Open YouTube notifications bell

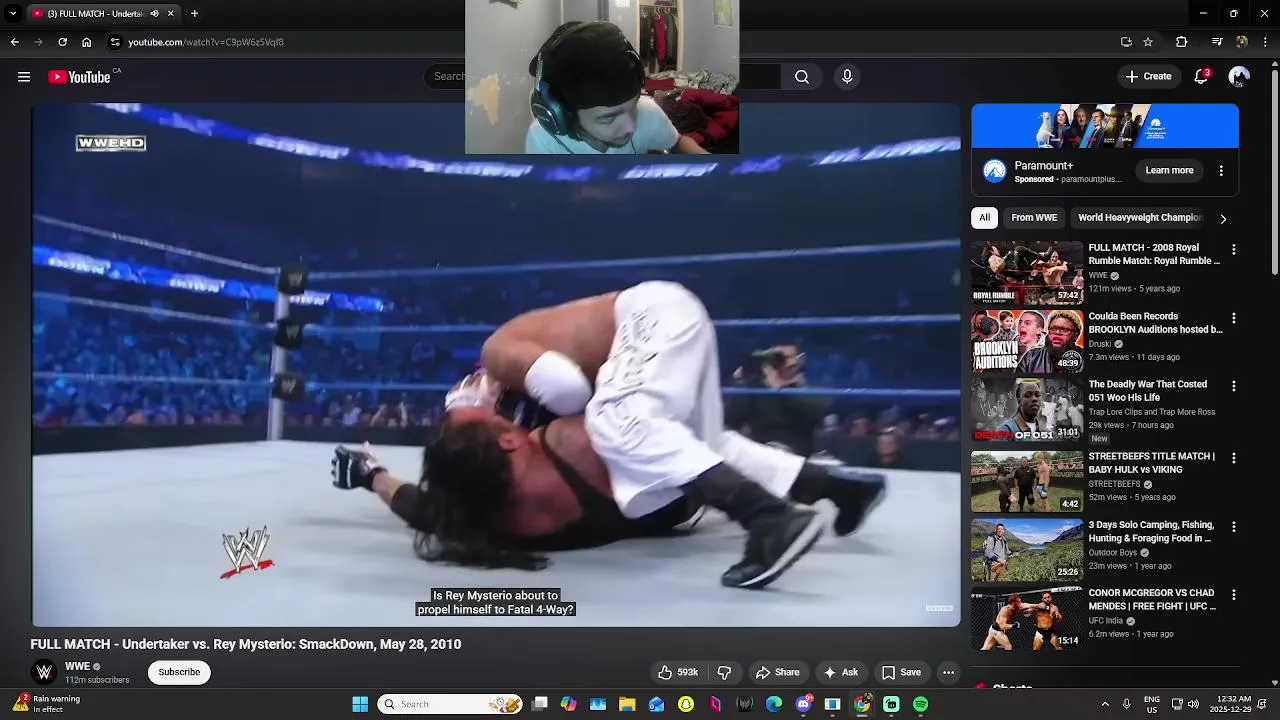pos(1201,77)
